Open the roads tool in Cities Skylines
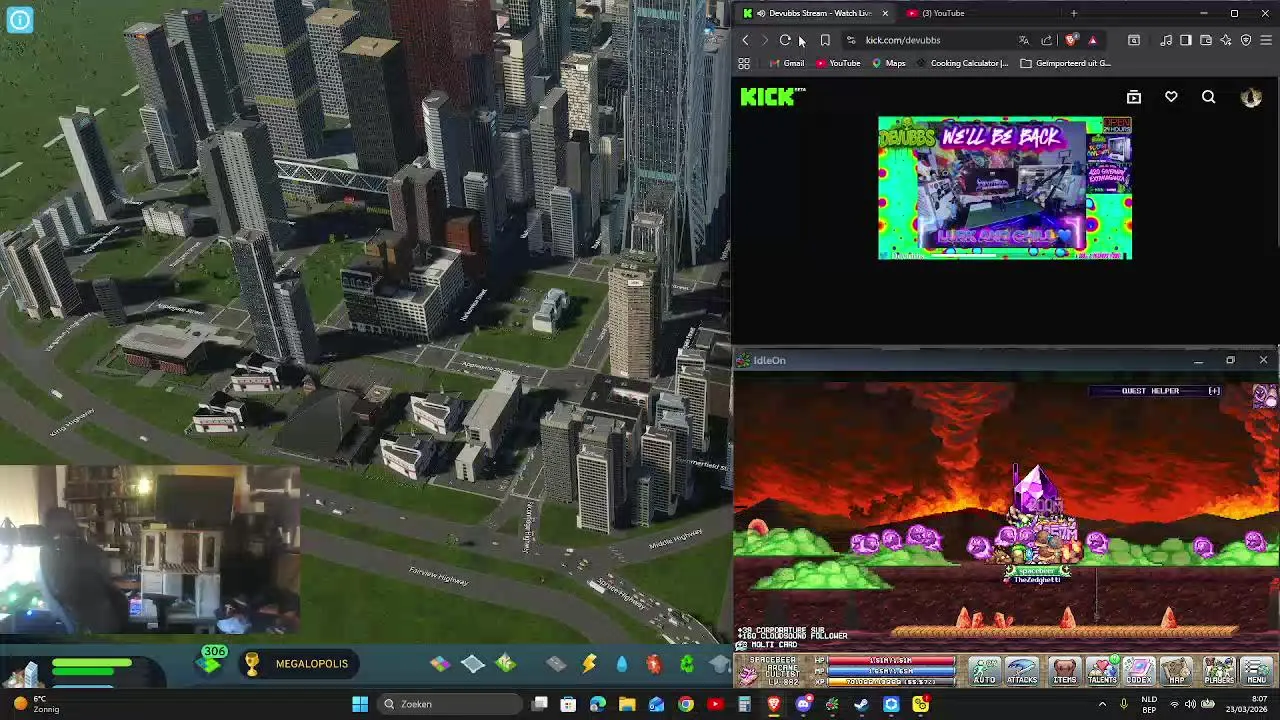 pos(556,664)
